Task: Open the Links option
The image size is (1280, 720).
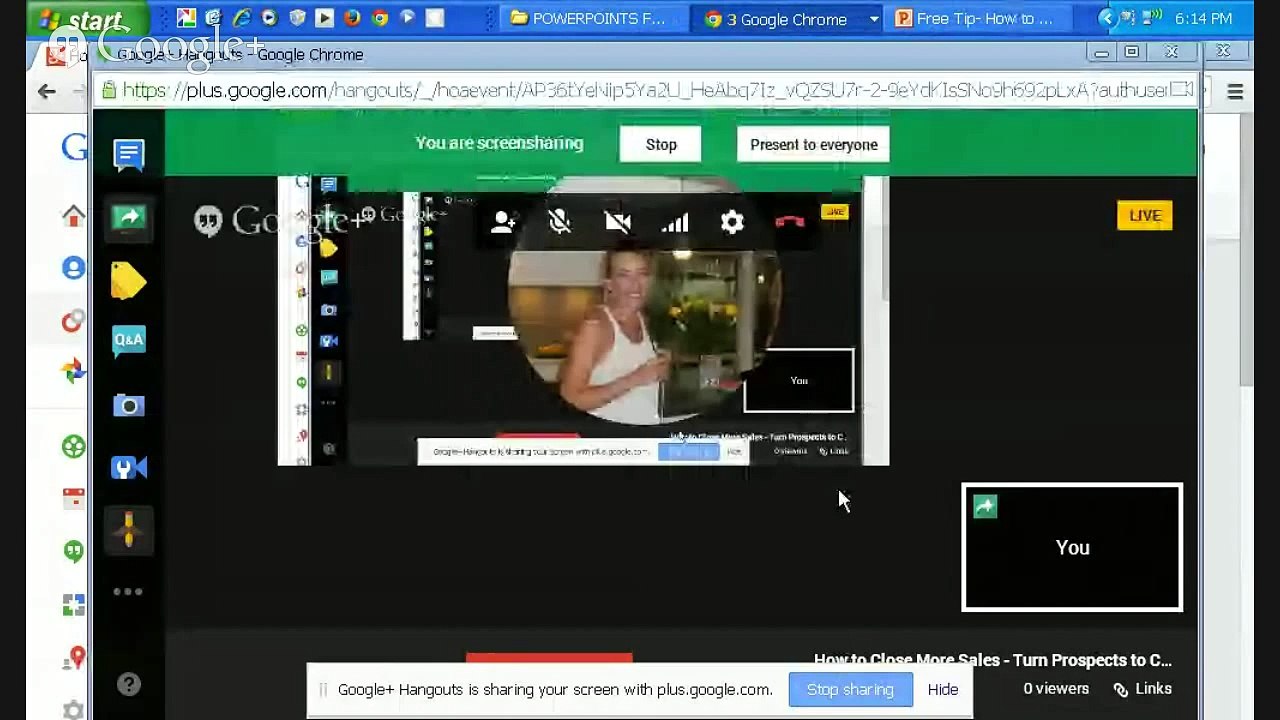Action: point(1143,688)
